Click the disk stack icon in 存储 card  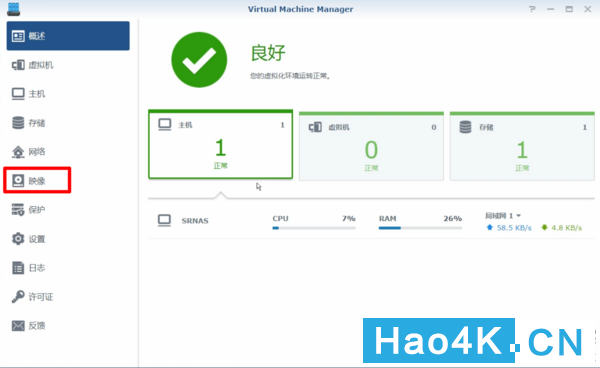point(465,127)
